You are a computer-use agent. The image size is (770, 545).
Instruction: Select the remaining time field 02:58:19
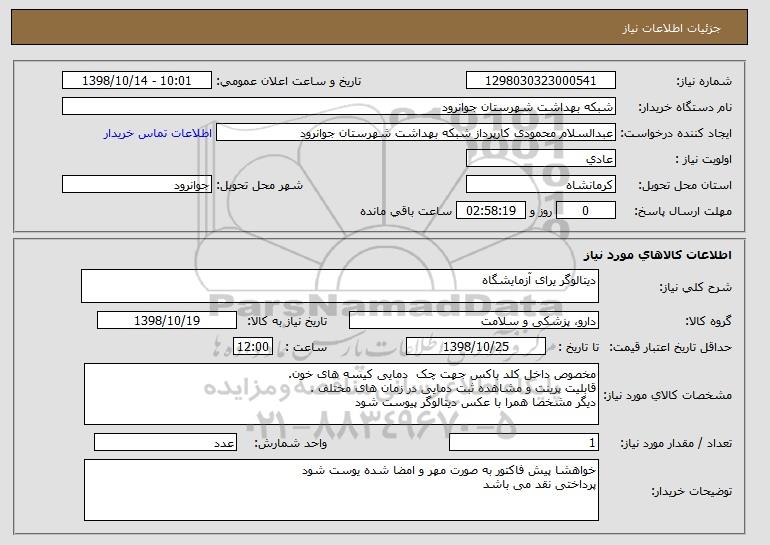tap(491, 211)
